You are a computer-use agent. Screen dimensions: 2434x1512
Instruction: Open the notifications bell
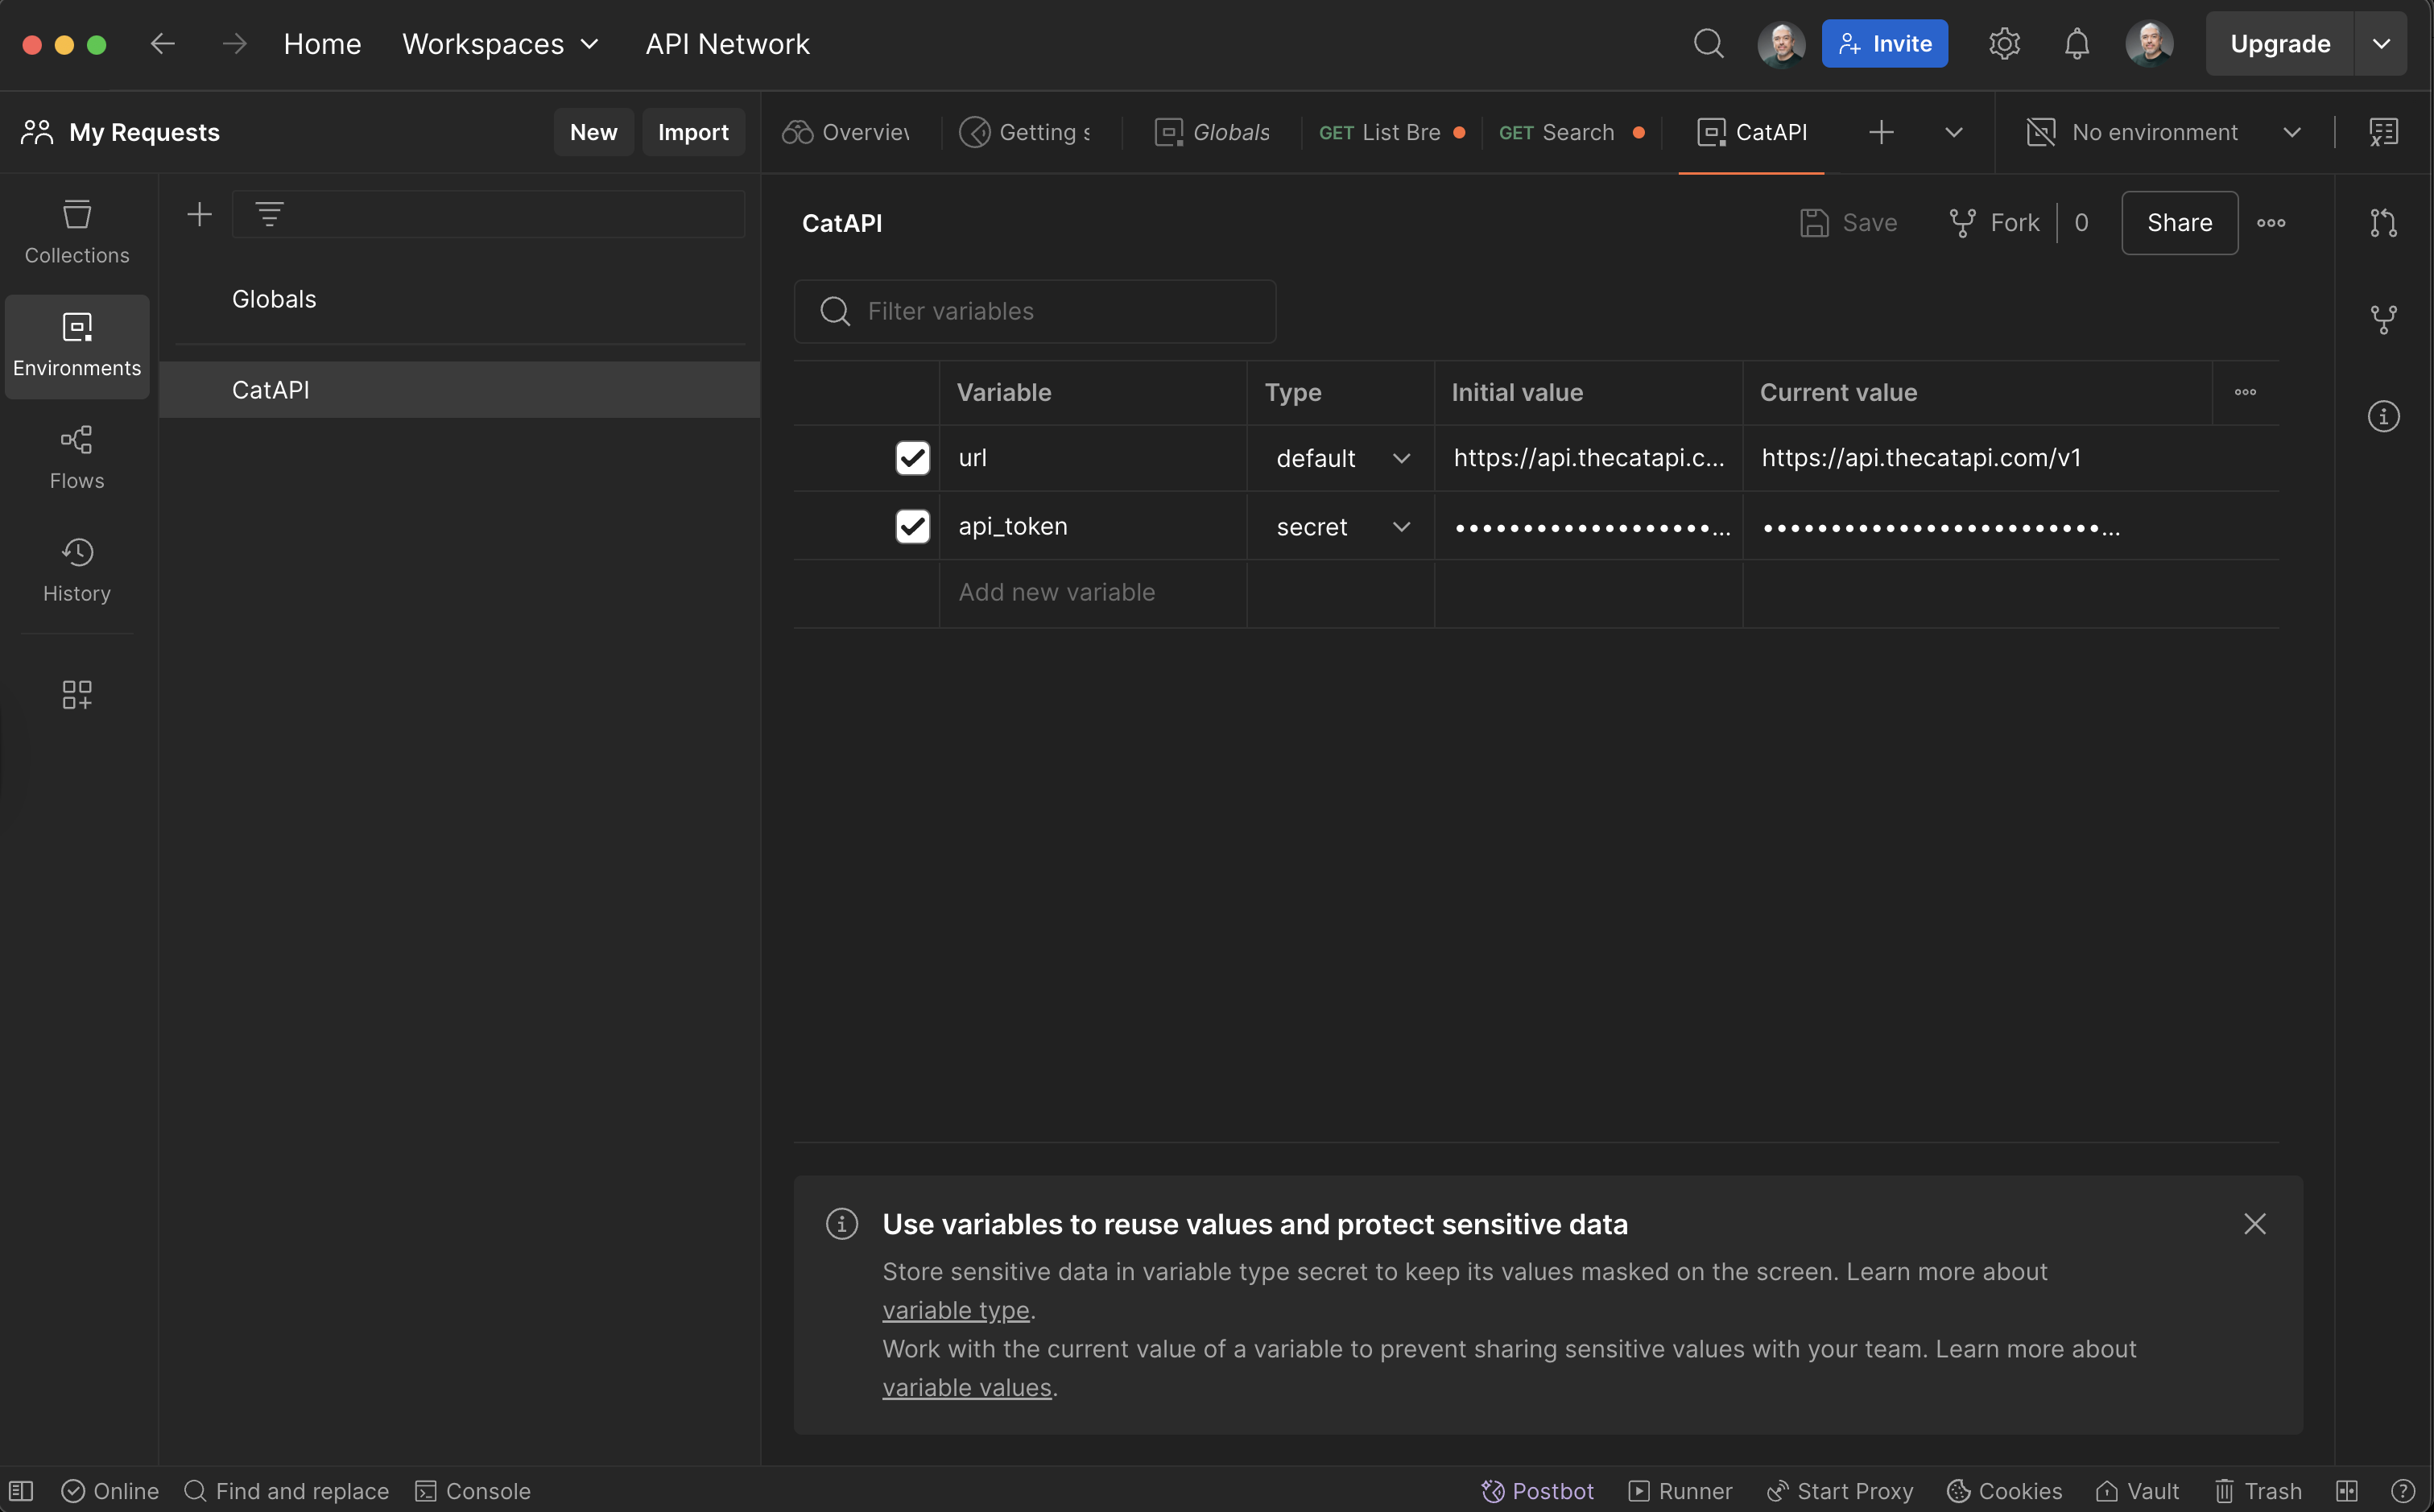click(x=2076, y=44)
